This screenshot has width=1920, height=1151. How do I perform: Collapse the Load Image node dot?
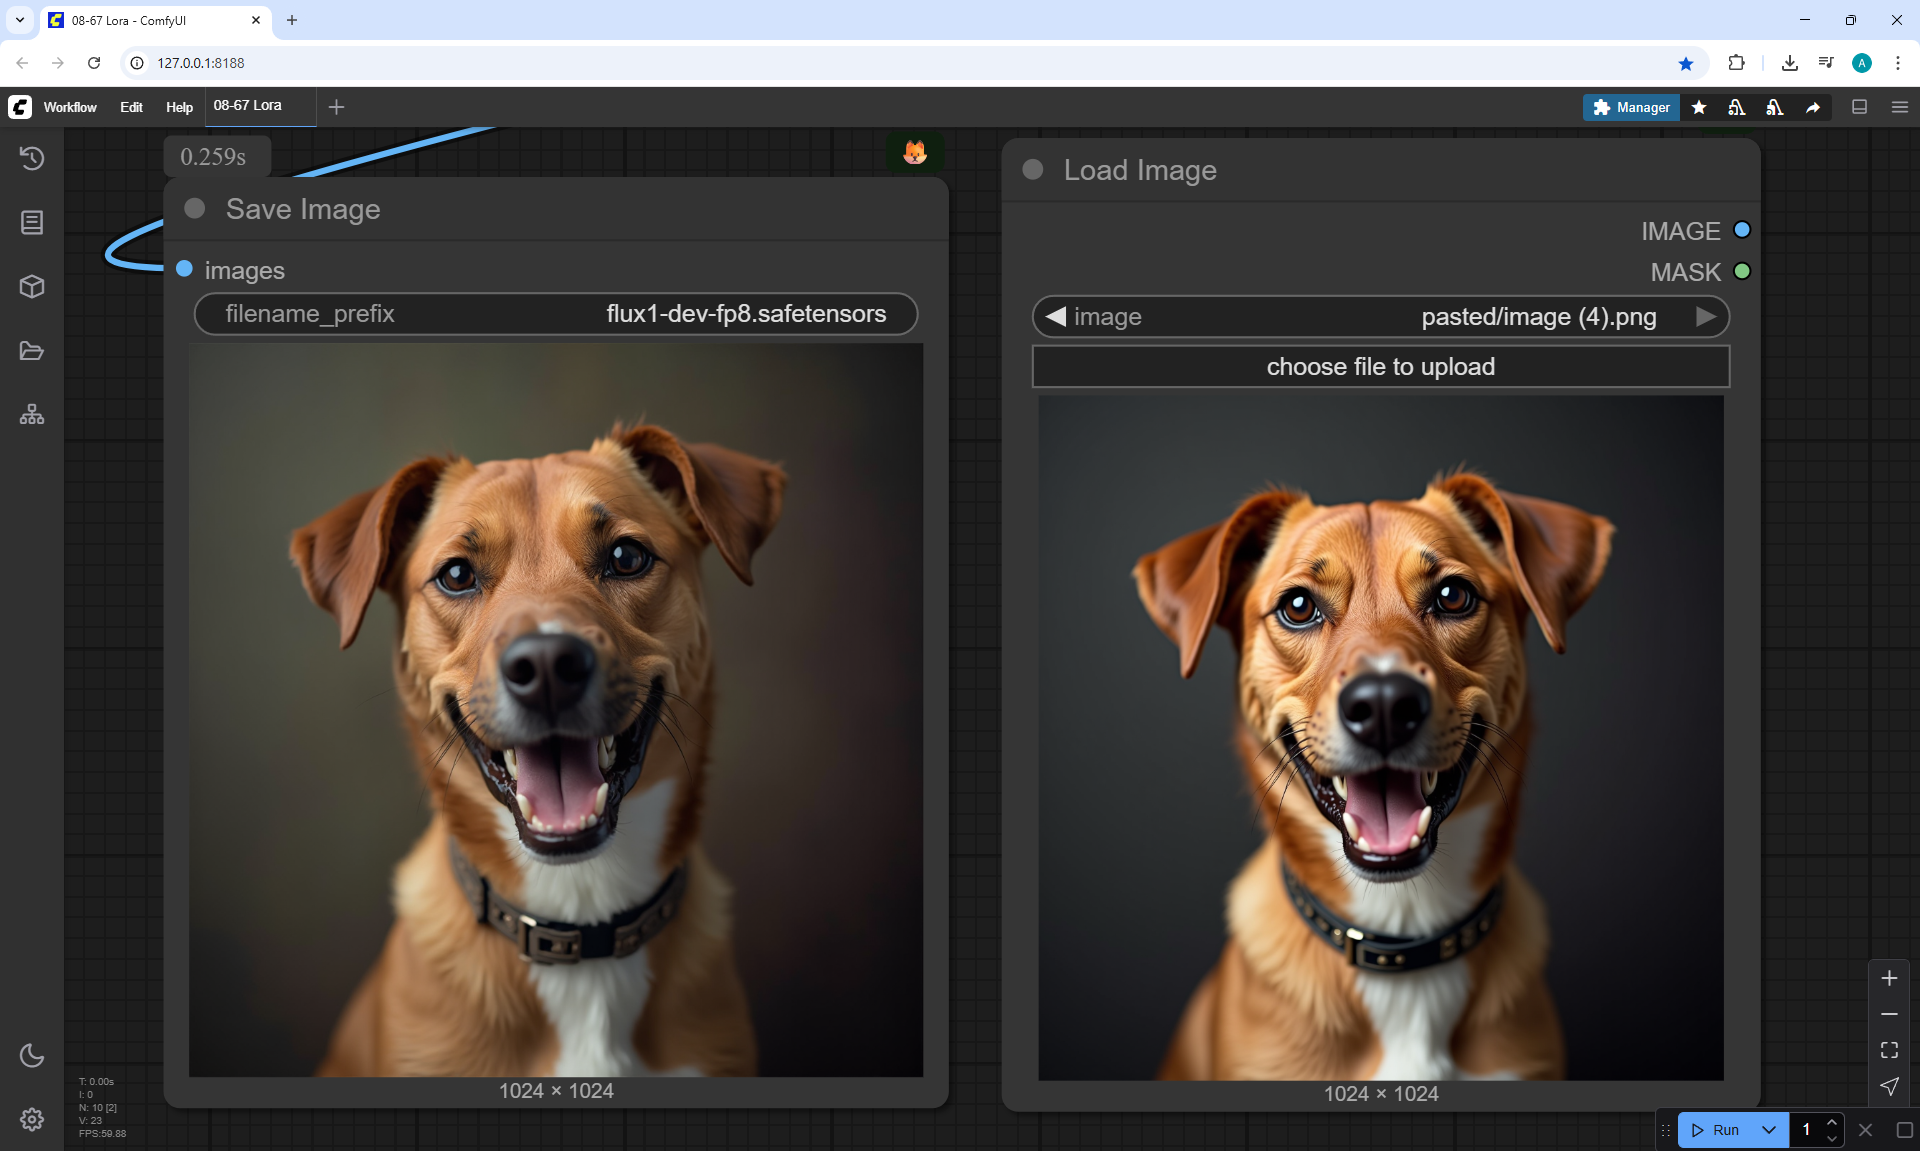[x=1033, y=170]
